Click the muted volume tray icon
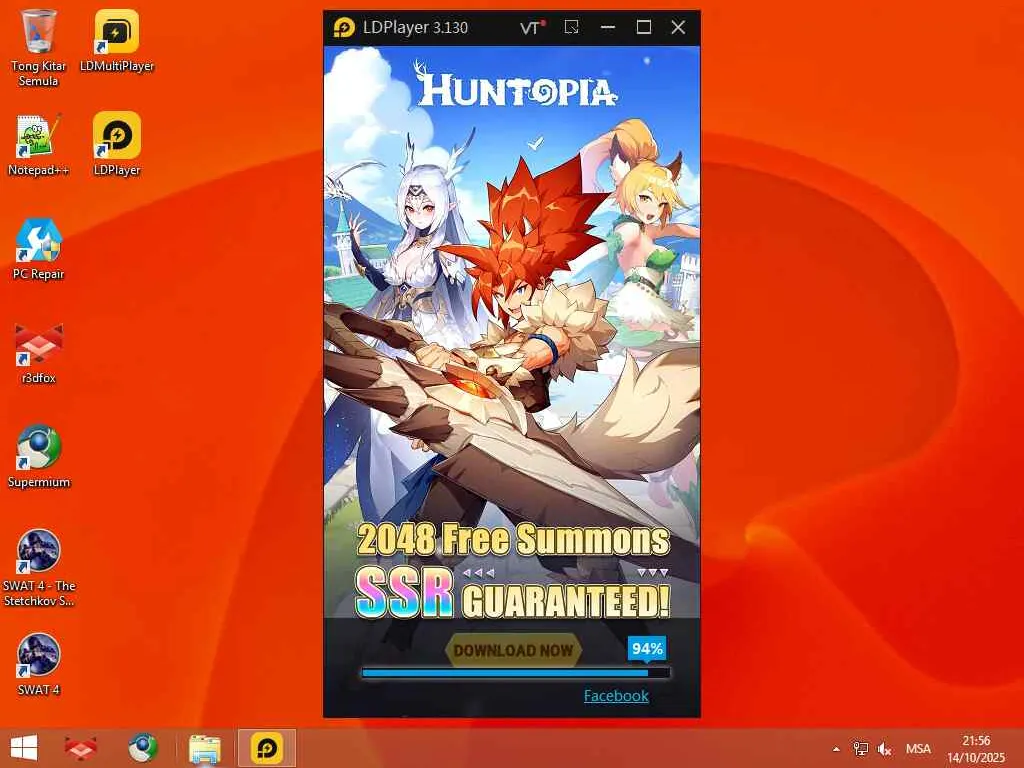Viewport: 1024px width, 768px height. tap(885, 749)
